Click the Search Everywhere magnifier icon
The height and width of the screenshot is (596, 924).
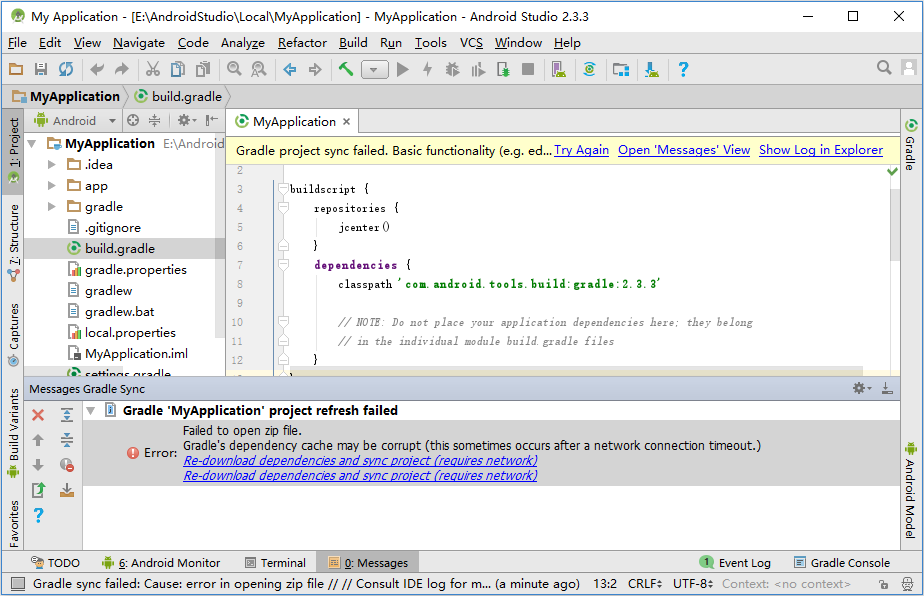click(884, 68)
